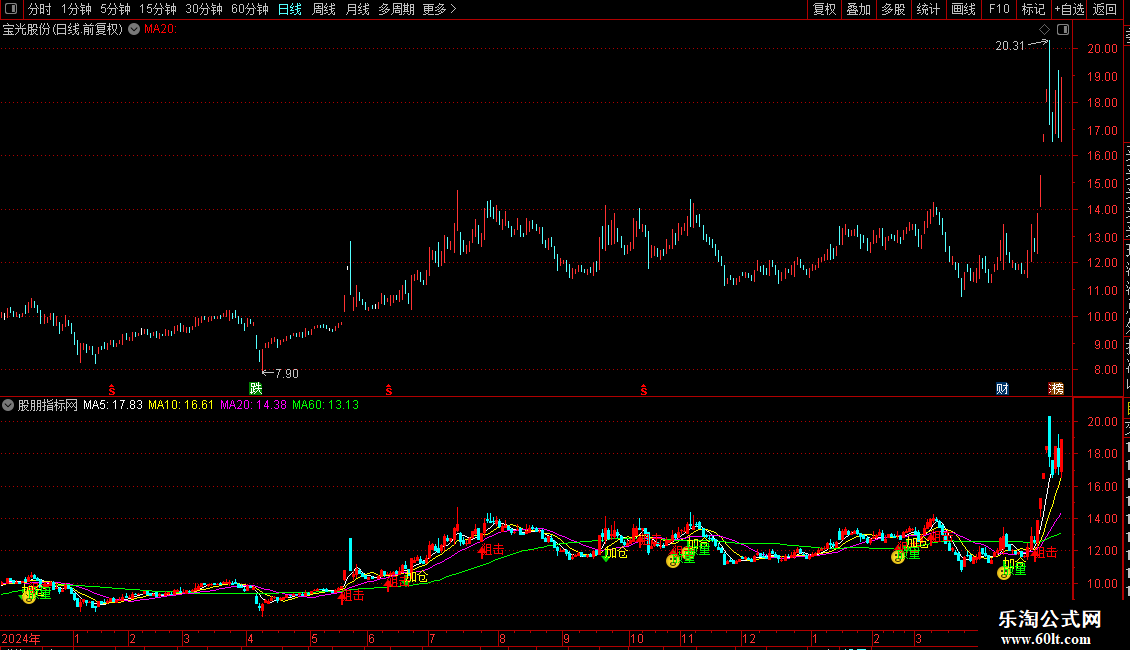Open dropdown beside 股朋指标网 indicator name
This screenshot has height=650, width=1130.
tap(8, 405)
